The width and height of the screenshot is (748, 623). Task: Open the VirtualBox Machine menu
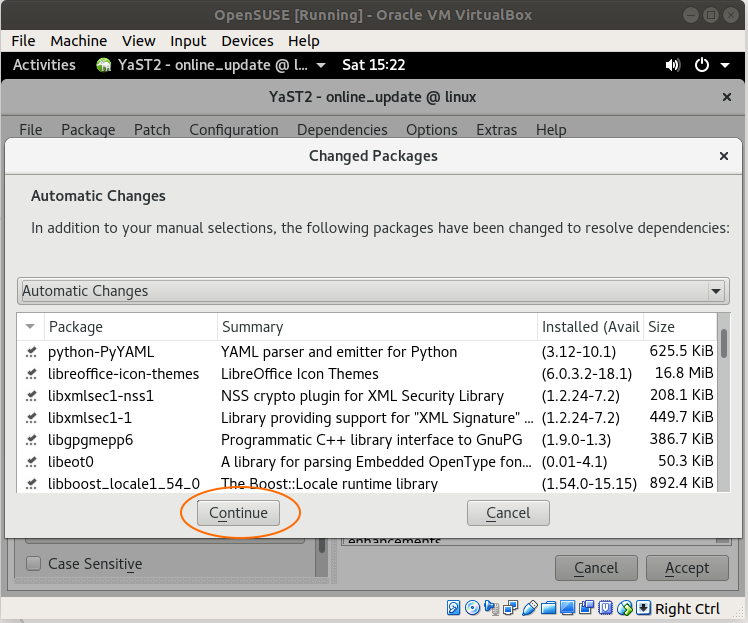point(79,41)
